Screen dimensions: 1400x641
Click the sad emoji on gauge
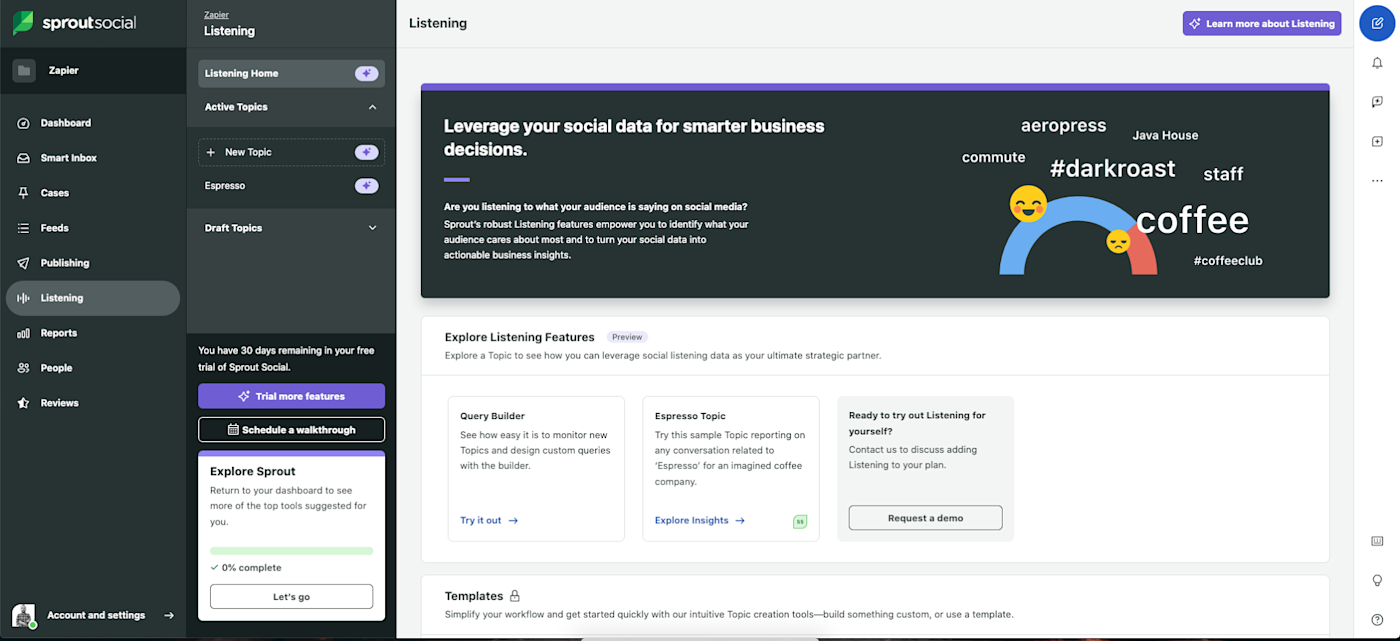click(1118, 241)
